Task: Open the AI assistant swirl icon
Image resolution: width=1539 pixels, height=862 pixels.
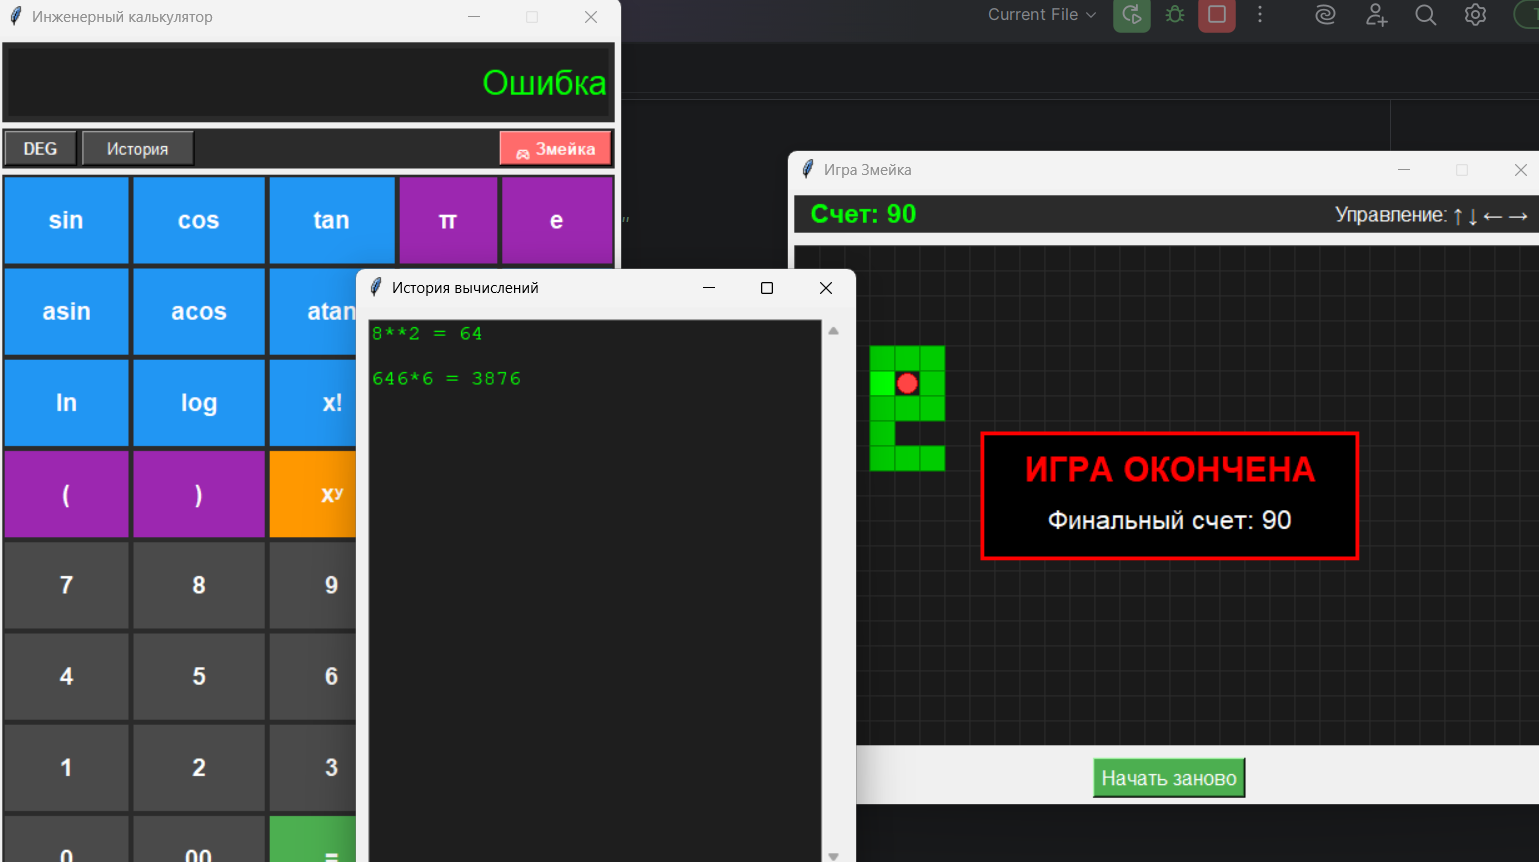Action: (x=1325, y=15)
